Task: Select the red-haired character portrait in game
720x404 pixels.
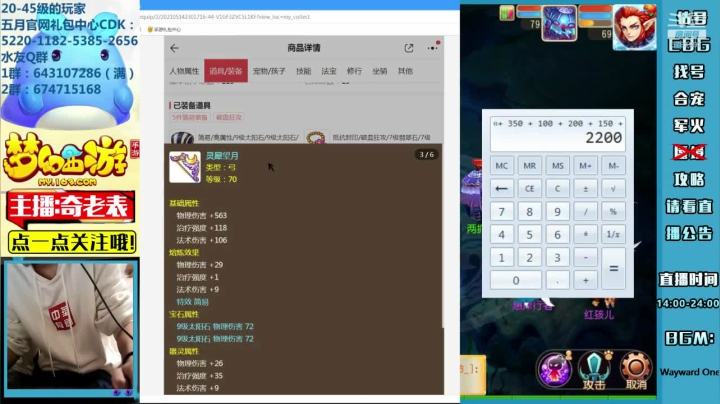Action: click(634, 27)
